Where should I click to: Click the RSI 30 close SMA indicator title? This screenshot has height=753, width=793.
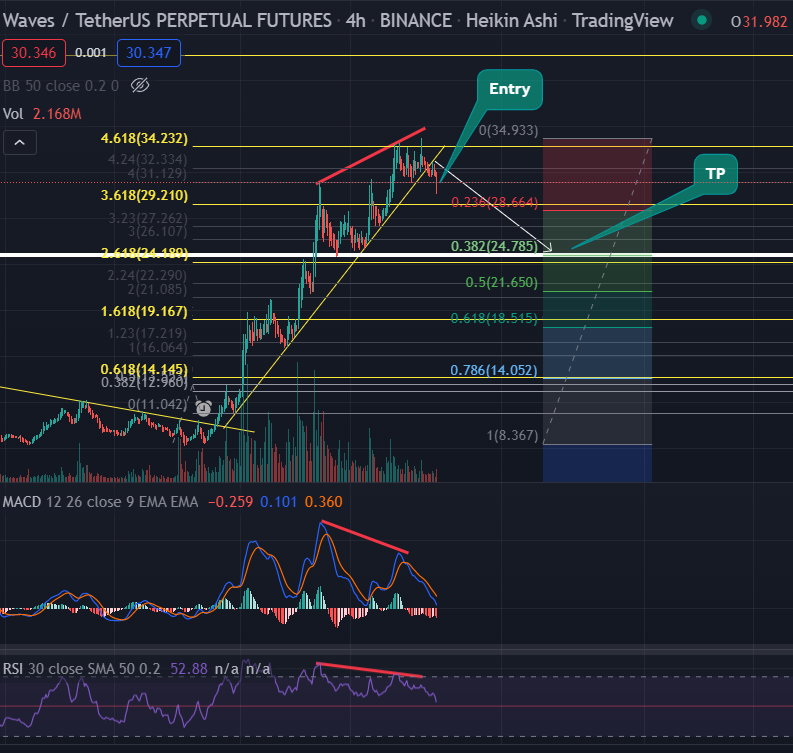coord(81,669)
